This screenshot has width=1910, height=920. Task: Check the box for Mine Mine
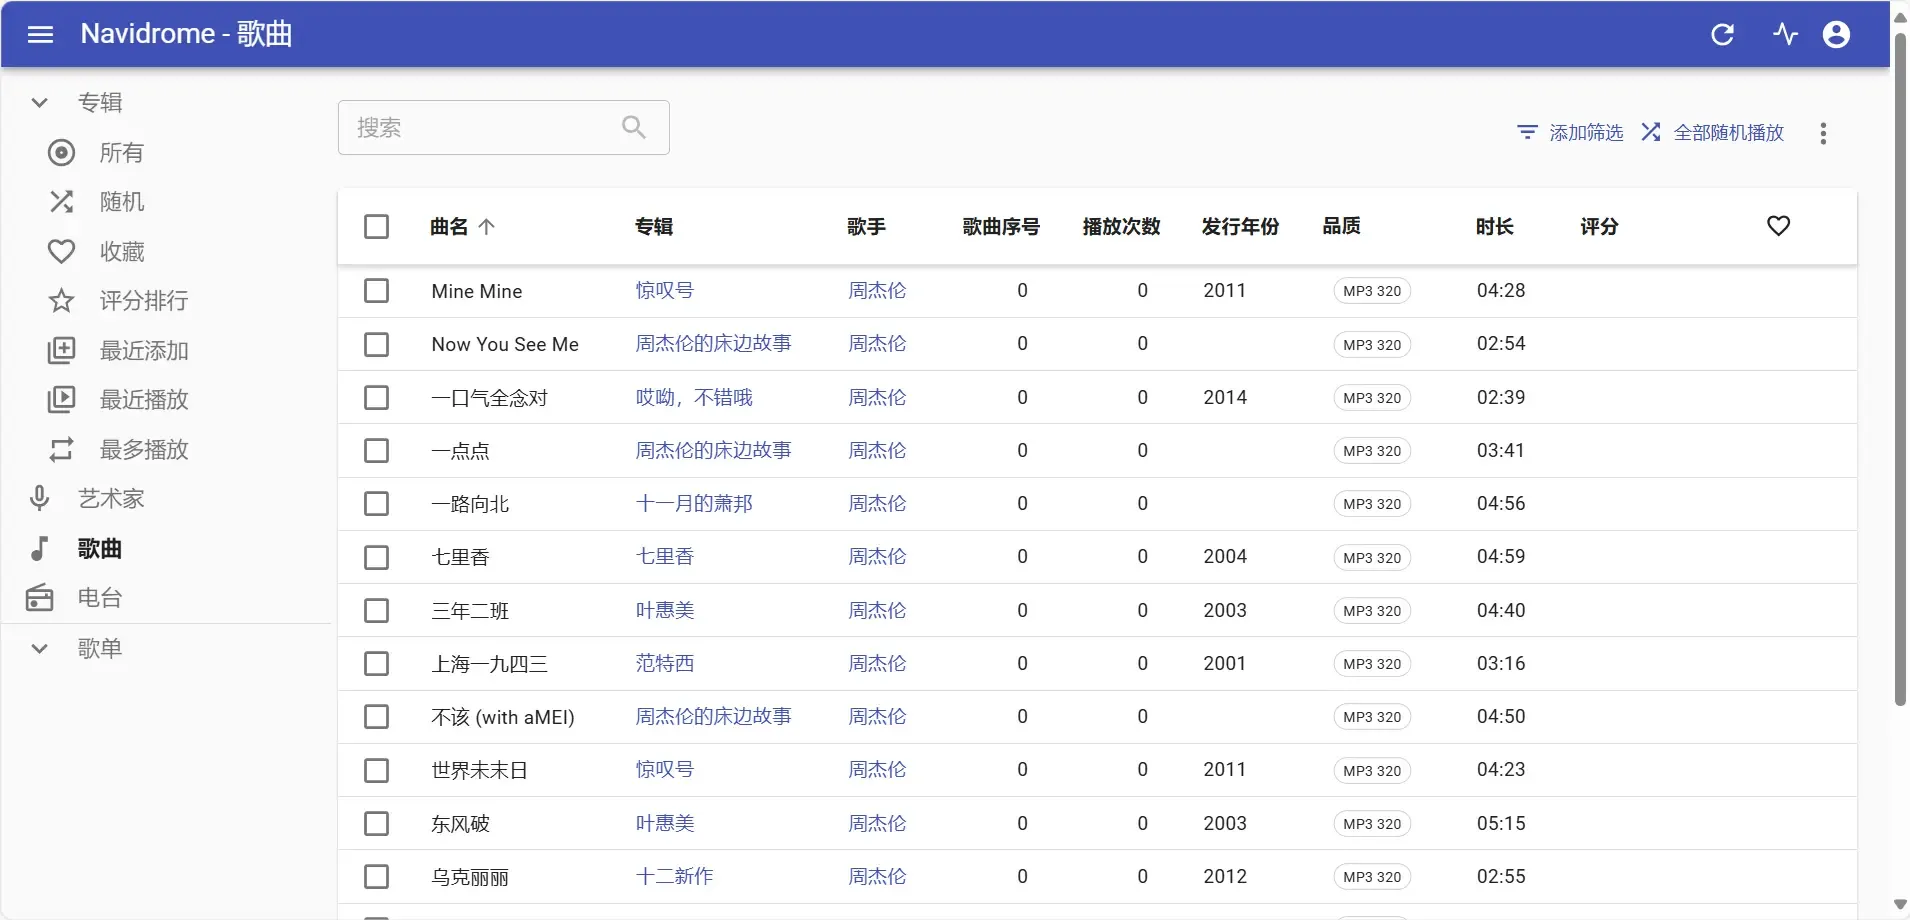click(x=377, y=291)
